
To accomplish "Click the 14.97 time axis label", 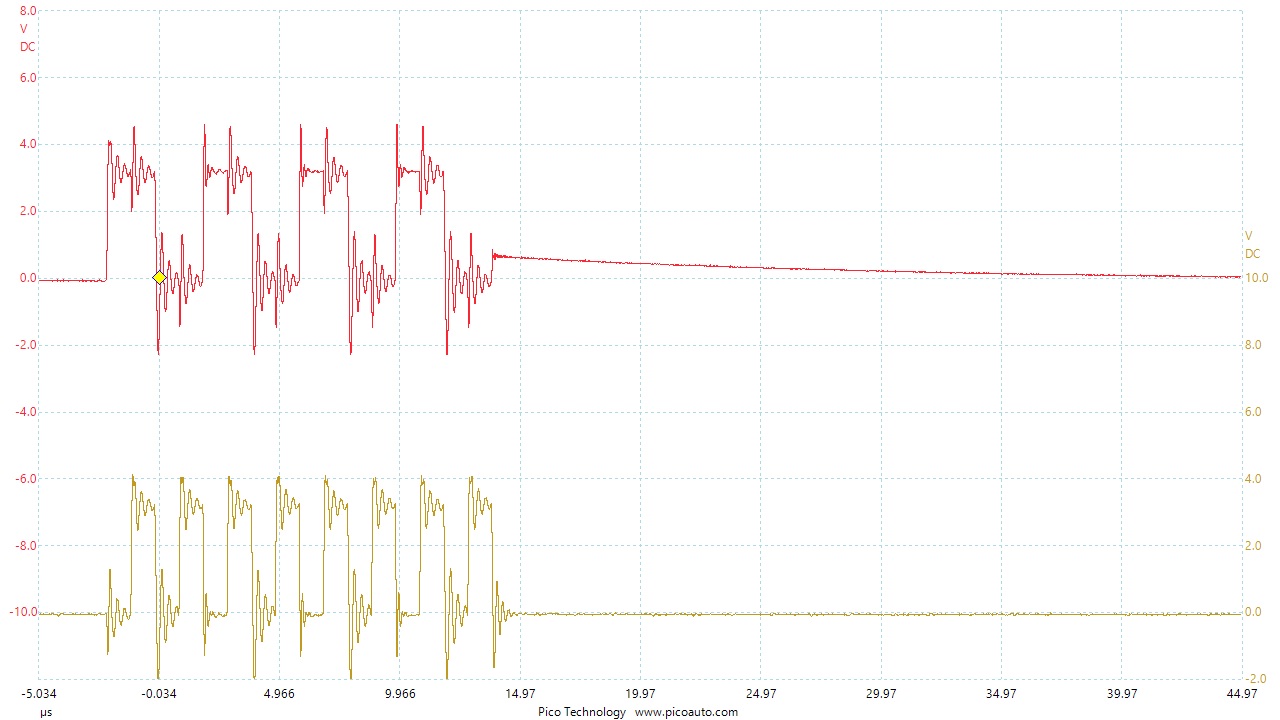I will 520,694.
